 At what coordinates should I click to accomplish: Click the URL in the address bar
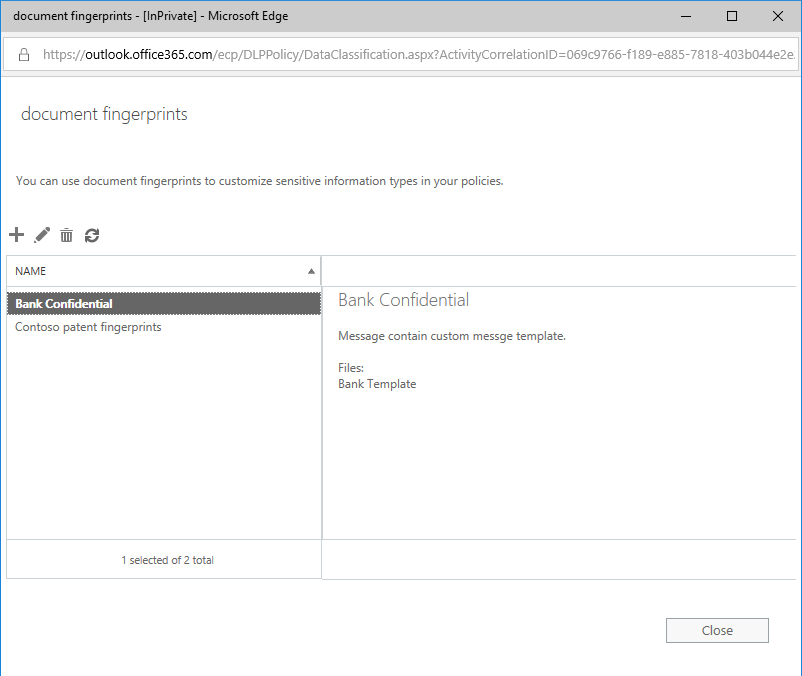(x=418, y=55)
